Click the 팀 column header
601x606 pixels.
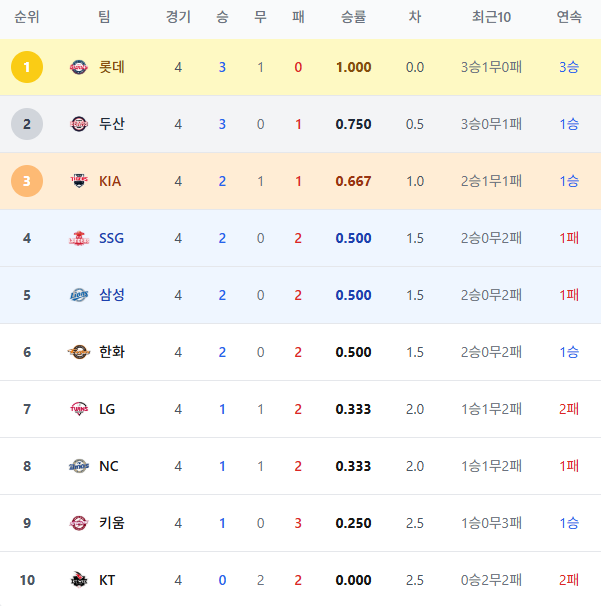pyautogui.click(x=104, y=17)
